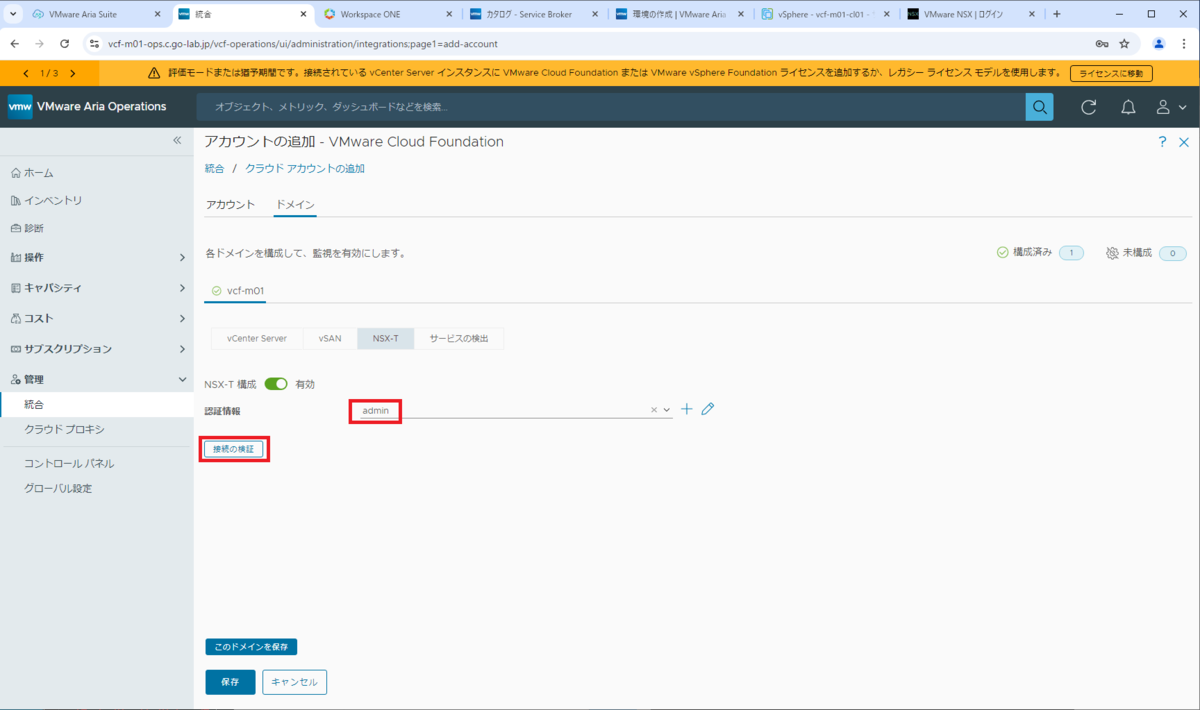The image size is (1200, 710).
Task: Clear the admin credential selection
Action: (x=654, y=410)
